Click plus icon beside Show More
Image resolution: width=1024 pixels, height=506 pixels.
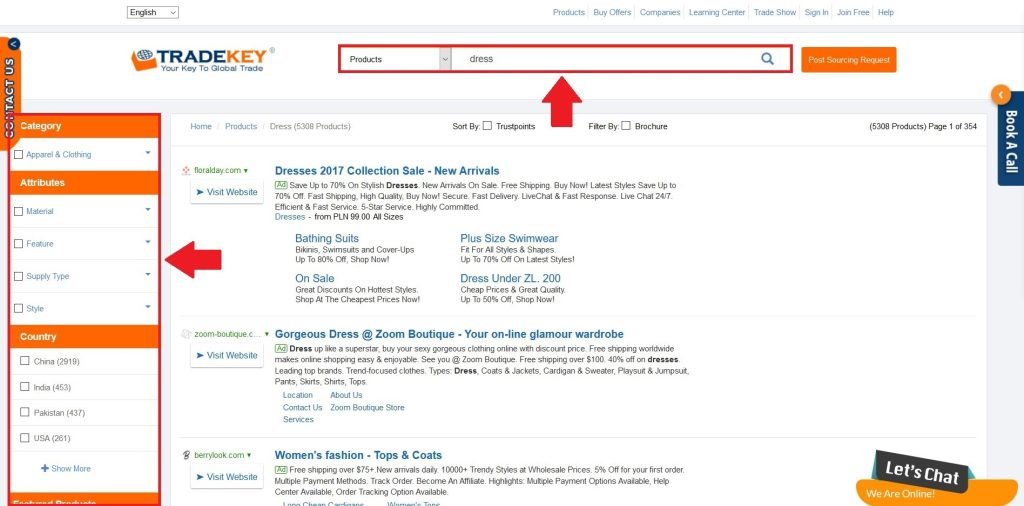pyautogui.click(x=45, y=468)
